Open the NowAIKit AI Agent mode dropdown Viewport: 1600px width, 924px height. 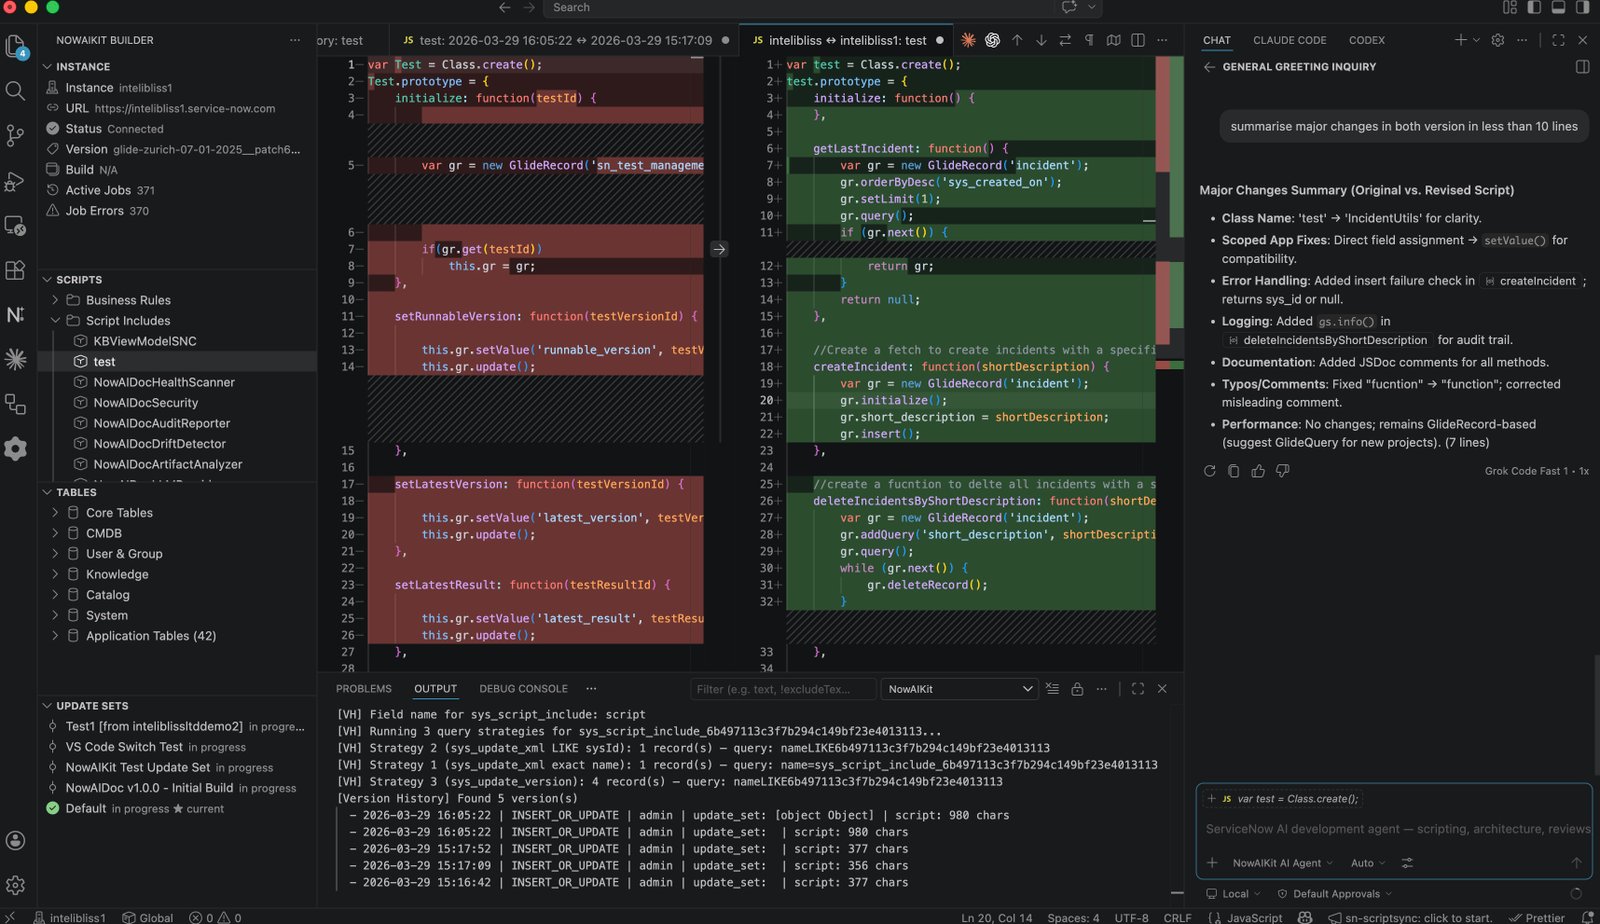pos(1283,863)
